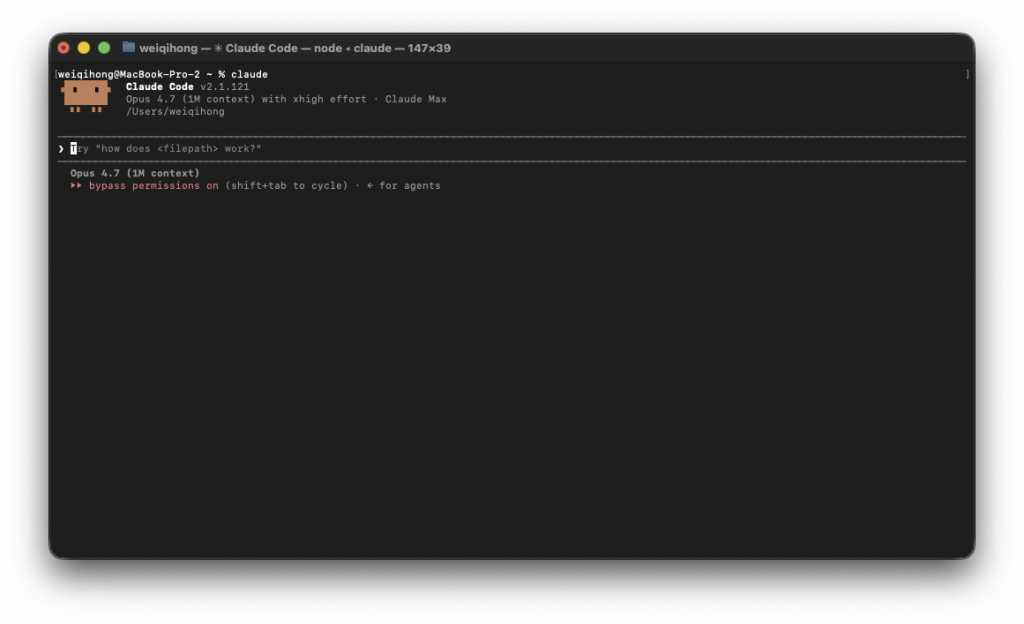Screen dimensions: 1024x624
Task: Click the red double-arrow bypass mode icon
Action: (76, 185)
